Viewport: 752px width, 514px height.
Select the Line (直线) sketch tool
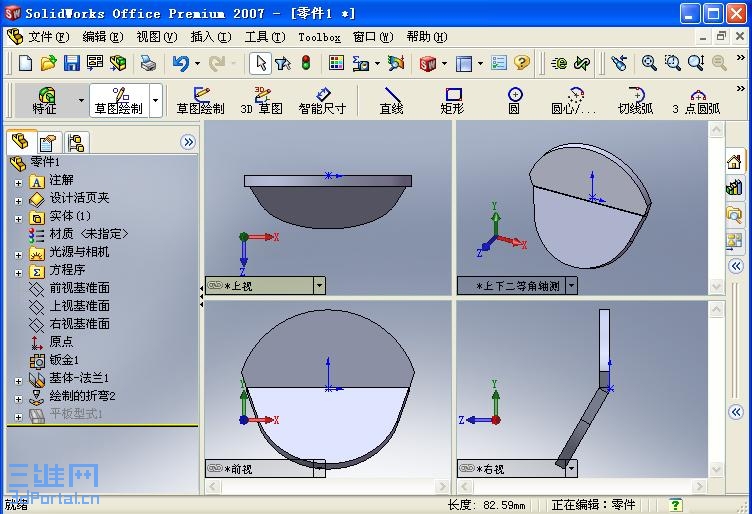(x=392, y=101)
